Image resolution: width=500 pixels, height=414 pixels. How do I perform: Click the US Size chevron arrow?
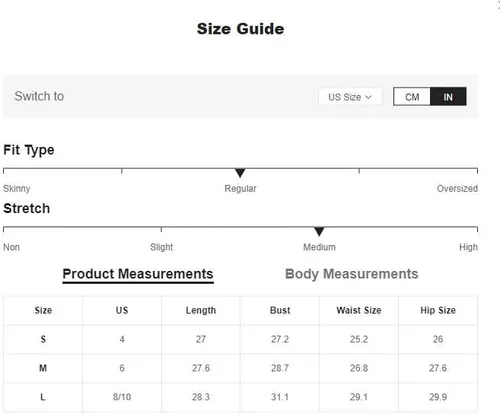(368, 97)
